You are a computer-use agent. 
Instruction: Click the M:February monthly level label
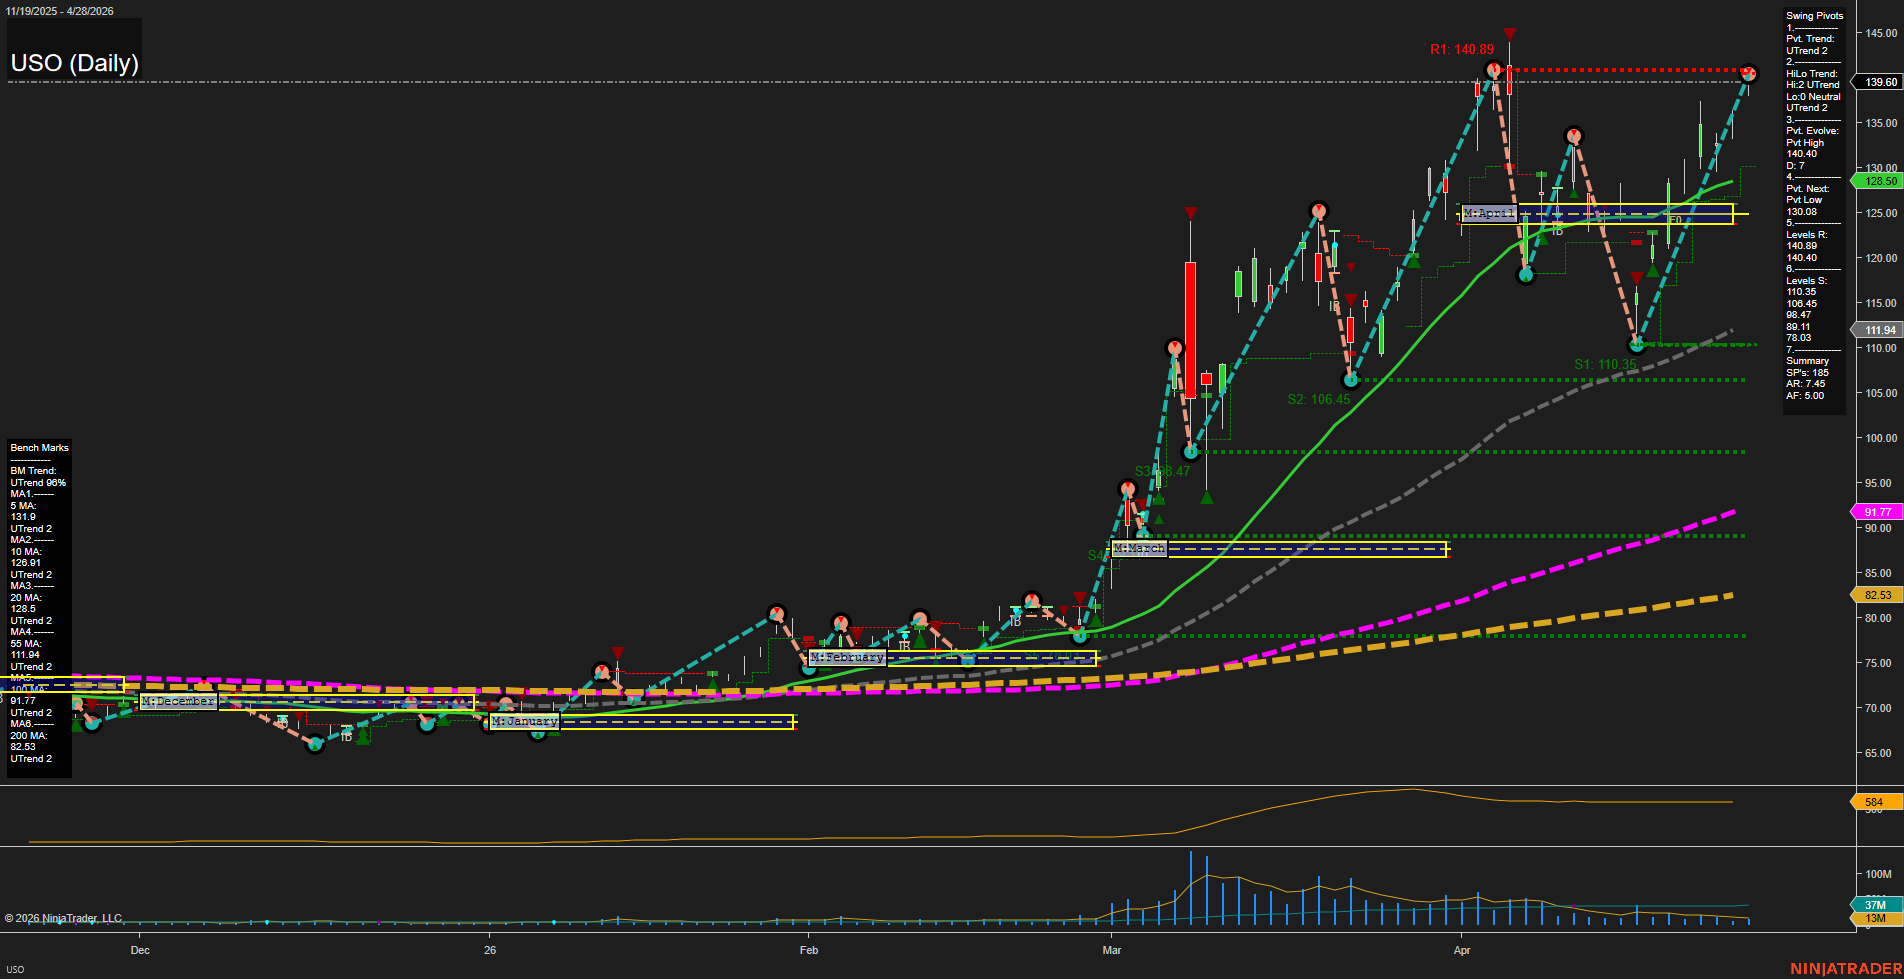847,658
